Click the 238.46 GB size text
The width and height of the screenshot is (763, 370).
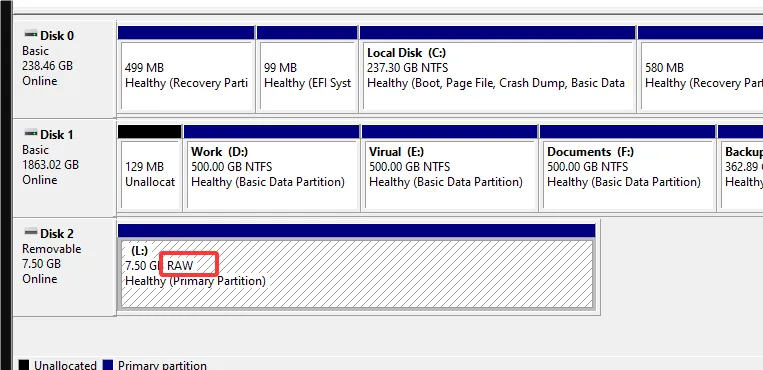pos(47,66)
